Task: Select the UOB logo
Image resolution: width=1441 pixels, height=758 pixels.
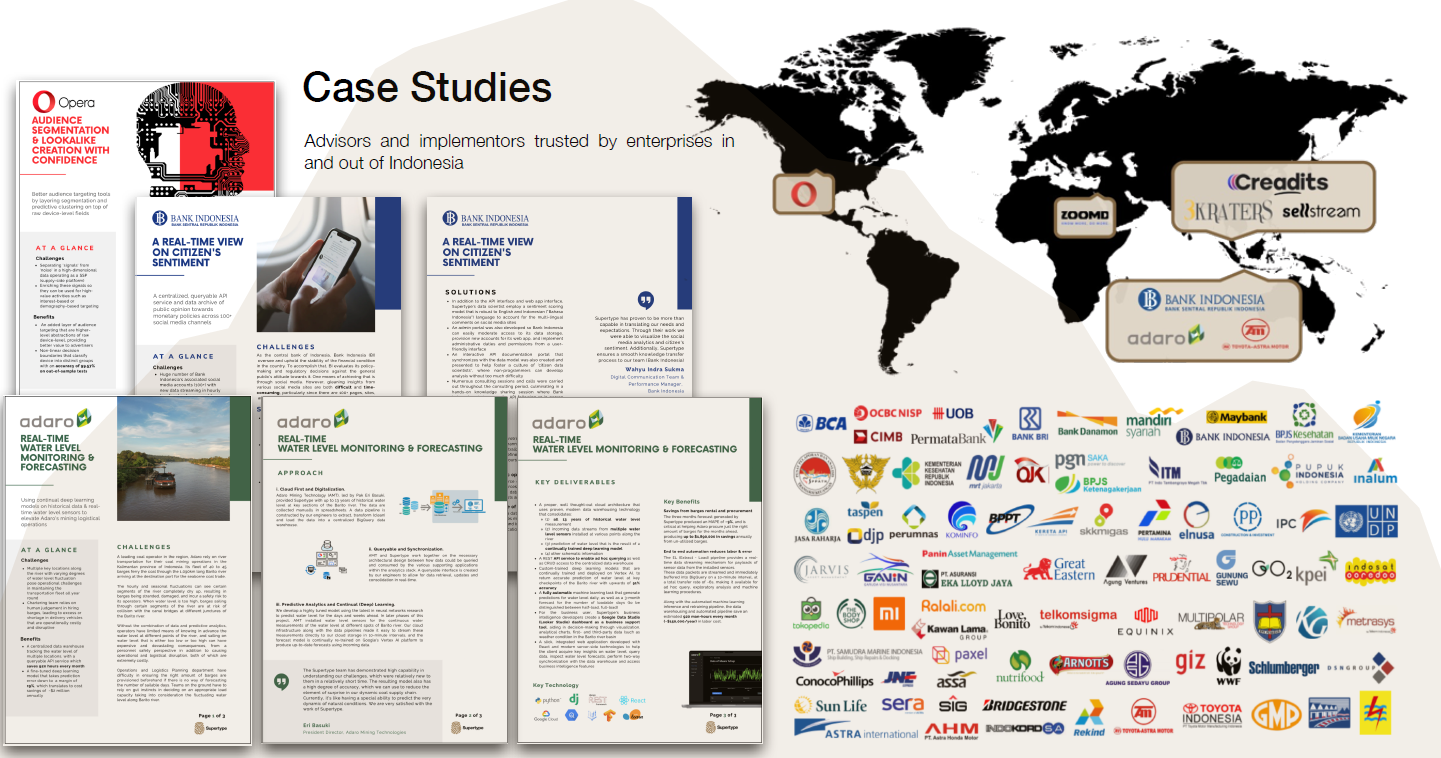Action: pos(952,413)
